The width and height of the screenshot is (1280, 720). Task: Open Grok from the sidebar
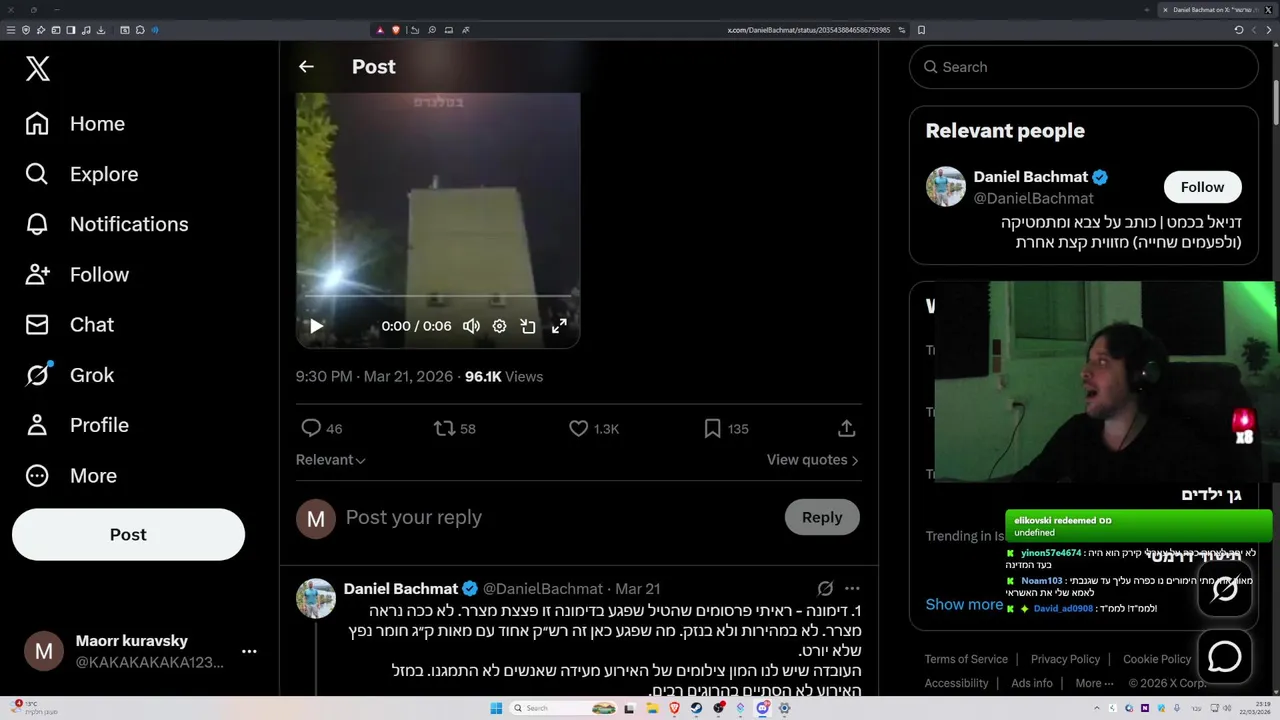tap(70, 375)
